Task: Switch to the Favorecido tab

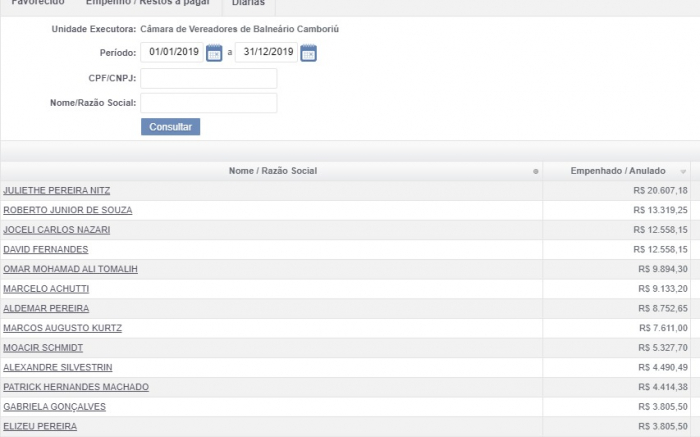Action: pos(38,4)
